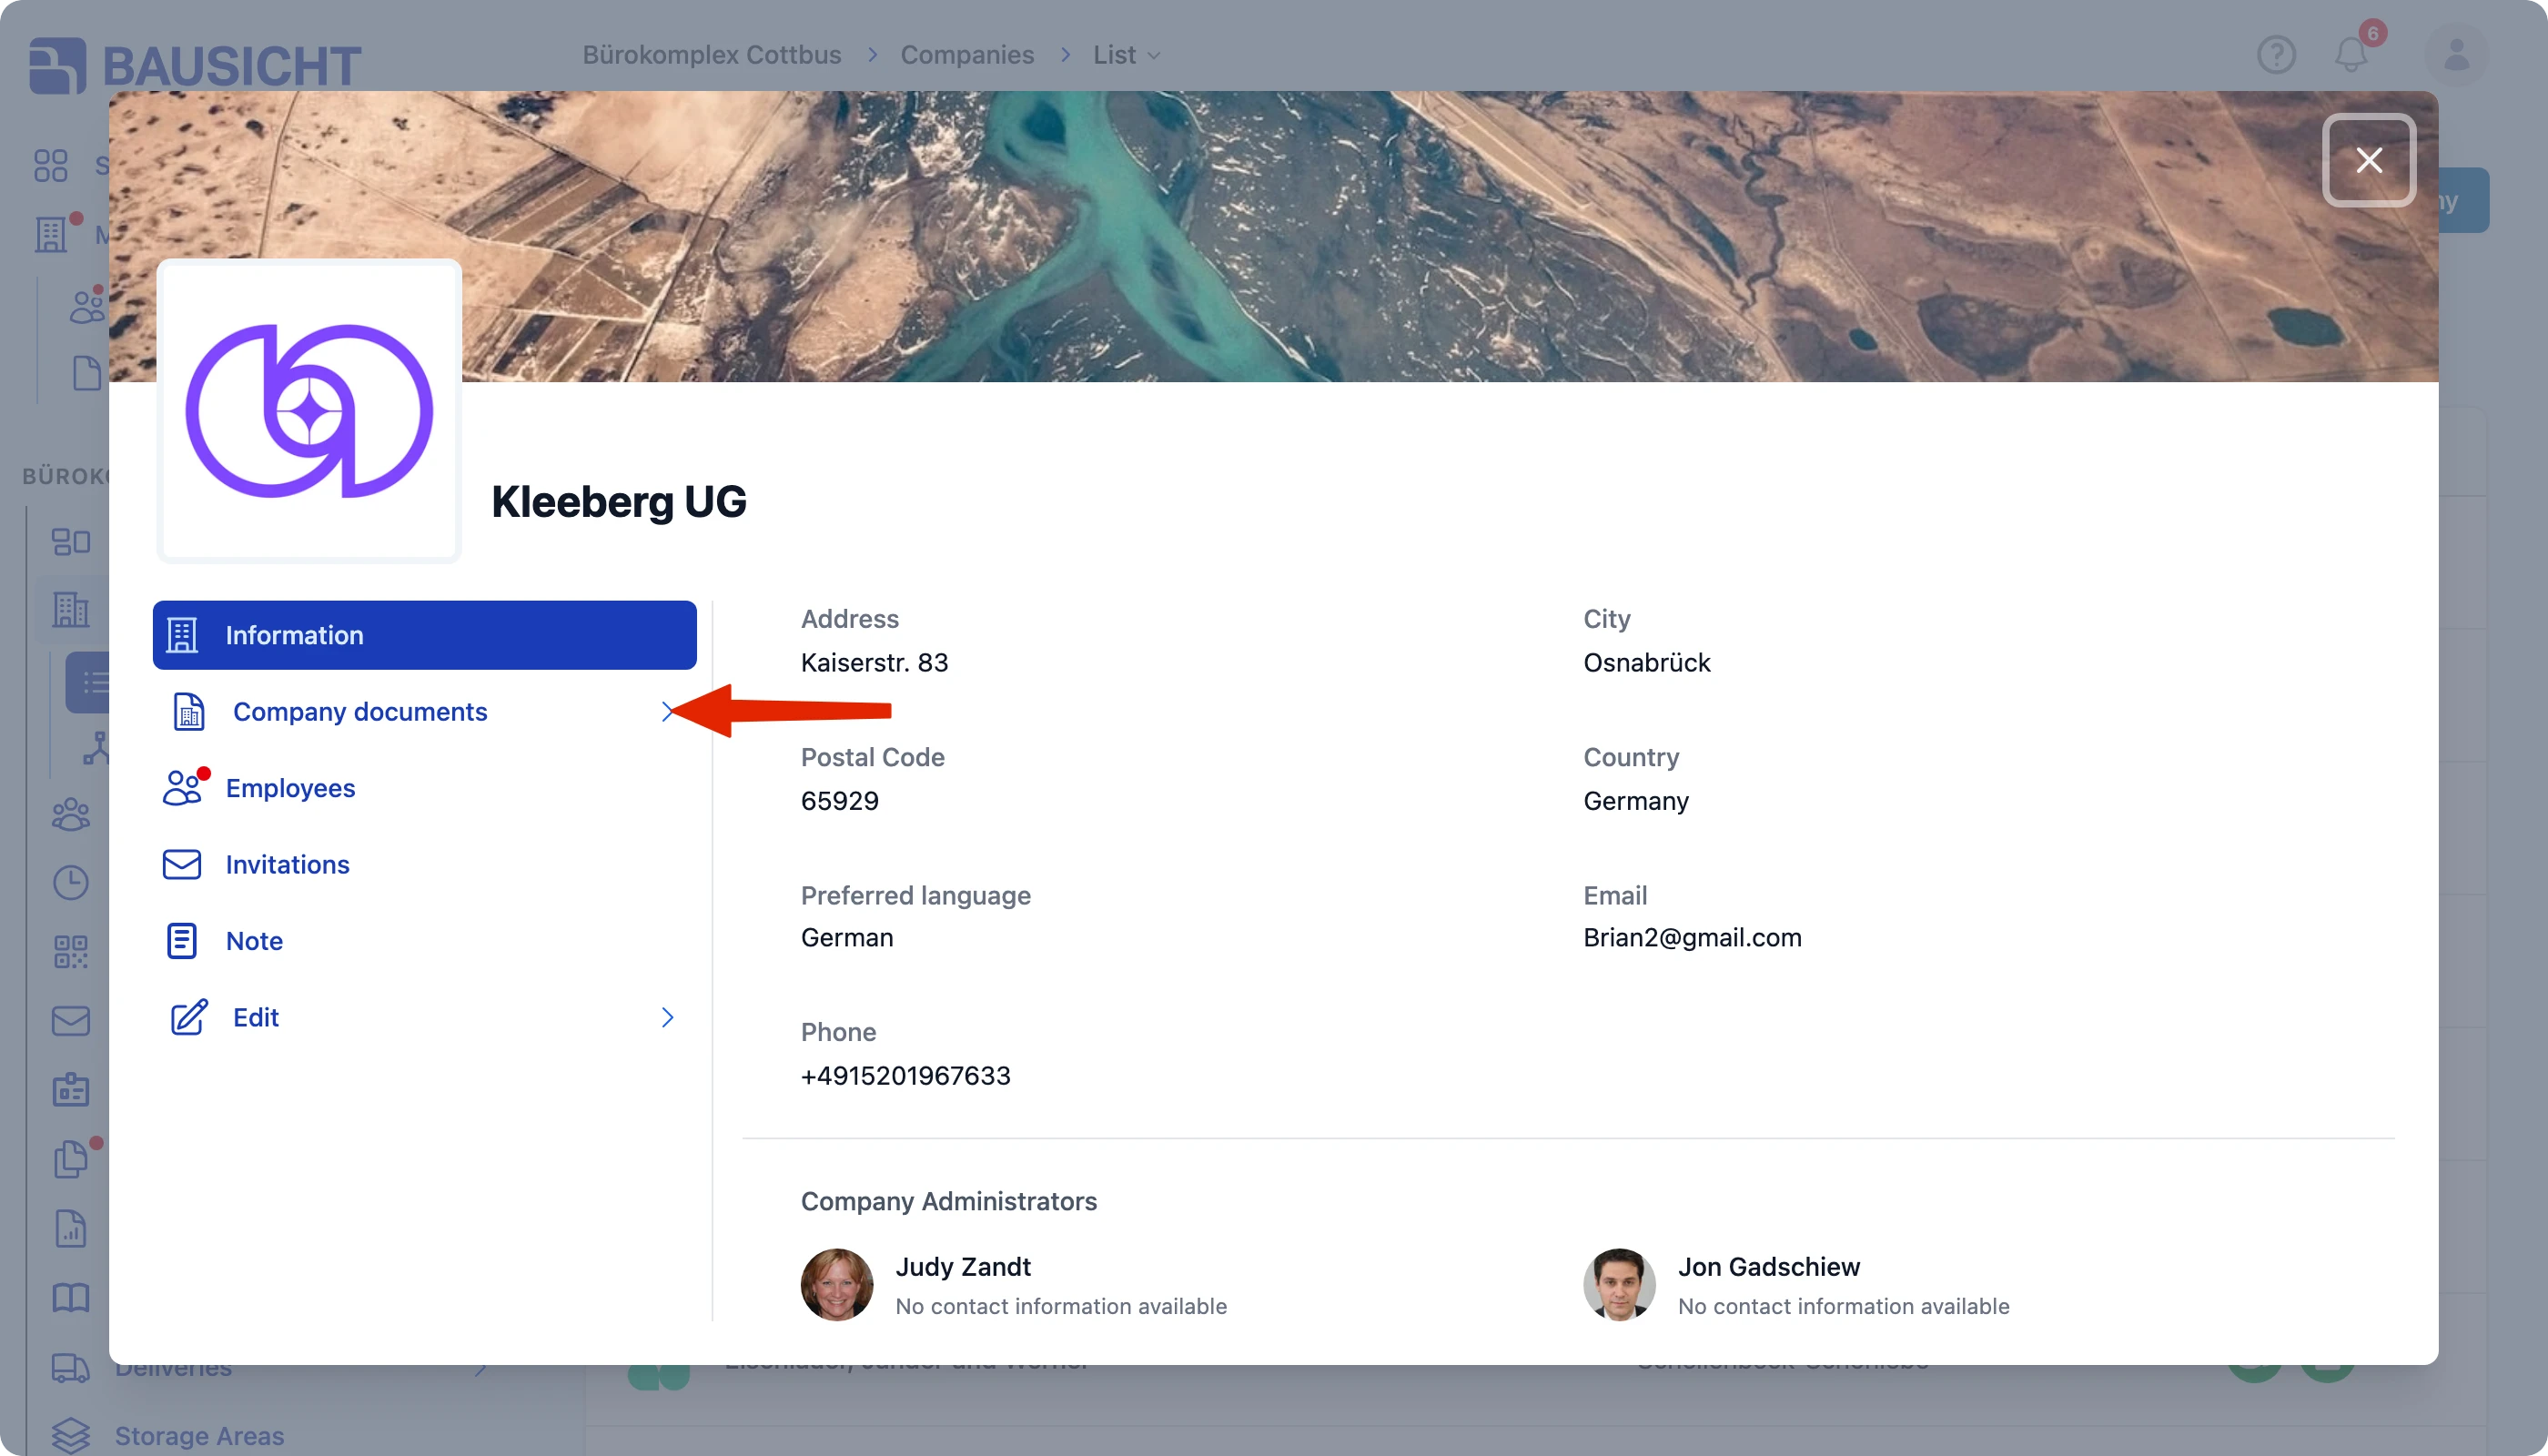The image size is (2548, 1456).
Task: Select the country value Germany
Action: point(1635,801)
